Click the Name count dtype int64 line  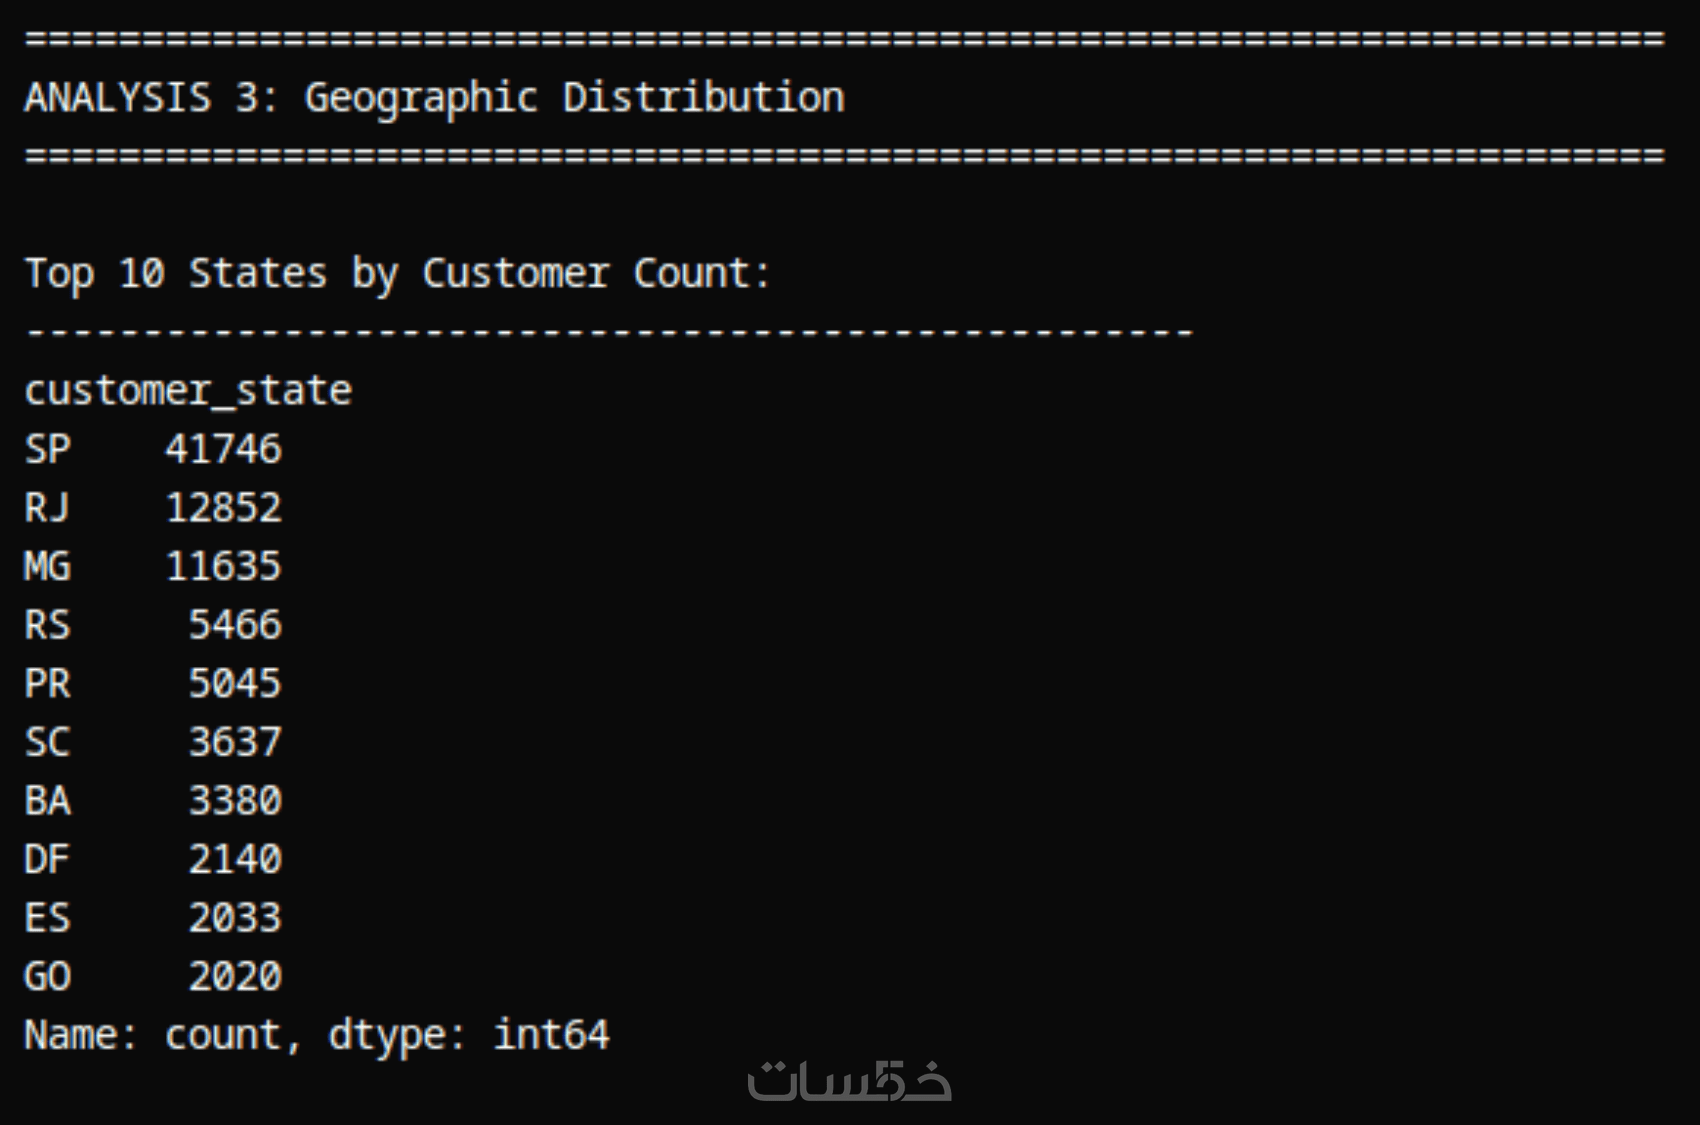(316, 1035)
